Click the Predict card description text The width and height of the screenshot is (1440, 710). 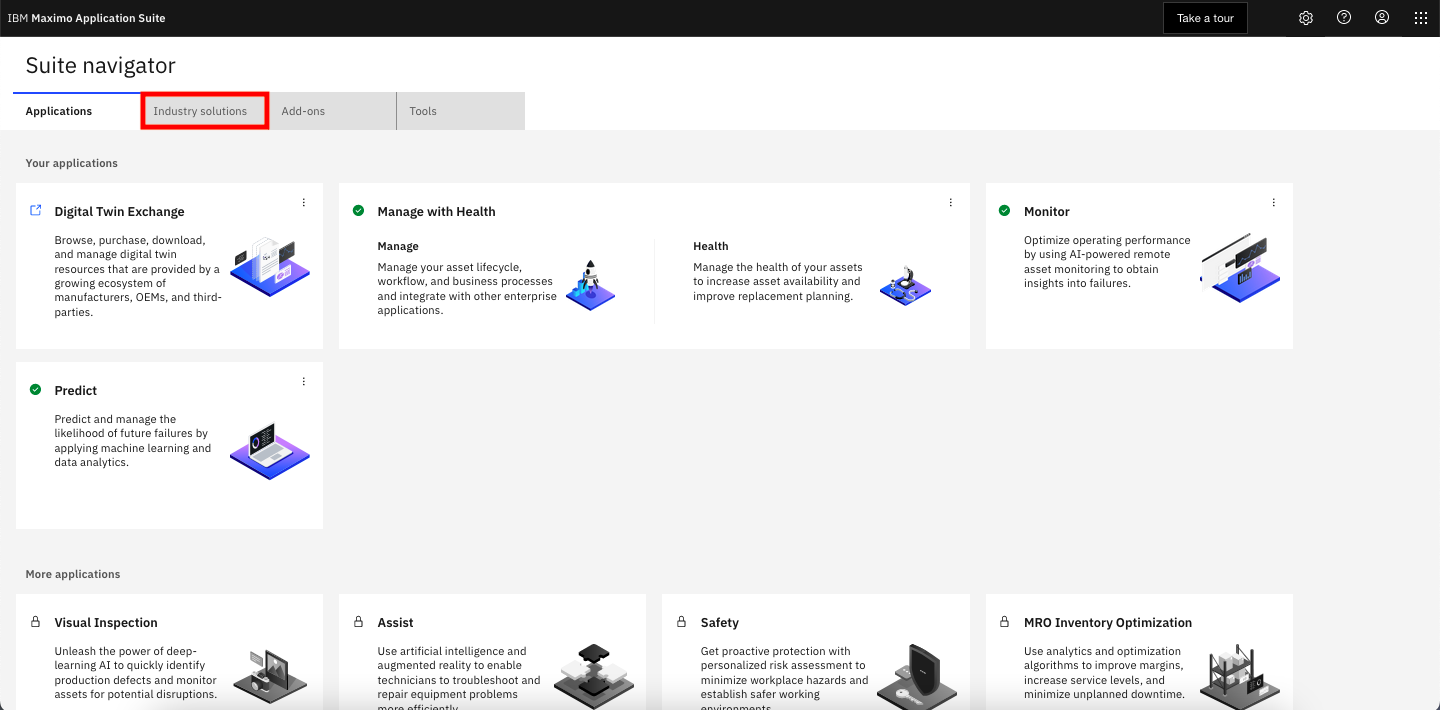click(133, 441)
